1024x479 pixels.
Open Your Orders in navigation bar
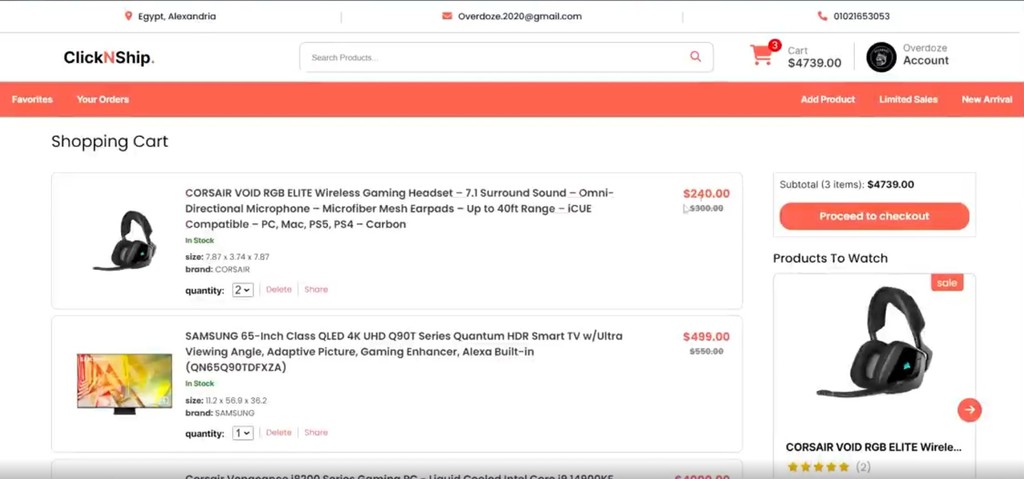coord(103,99)
